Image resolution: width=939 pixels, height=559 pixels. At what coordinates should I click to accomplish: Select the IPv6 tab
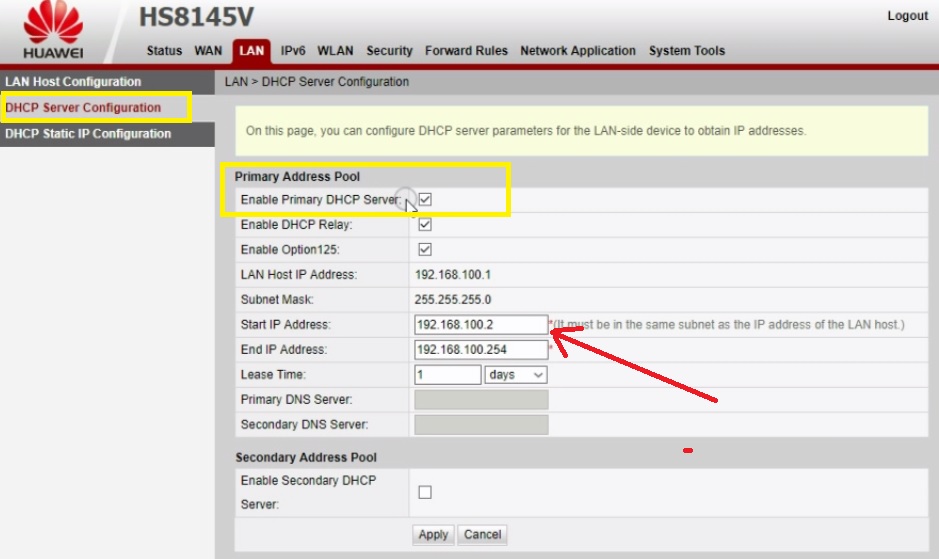coord(293,51)
